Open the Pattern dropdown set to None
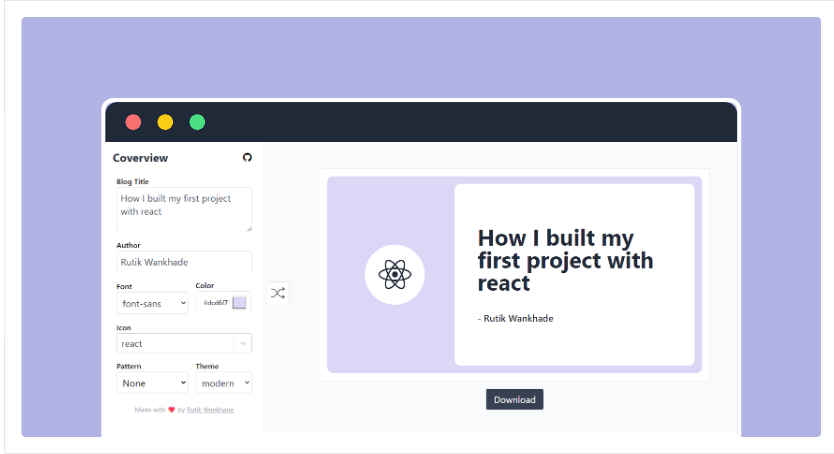The height and width of the screenshot is (454, 834). 153,383
